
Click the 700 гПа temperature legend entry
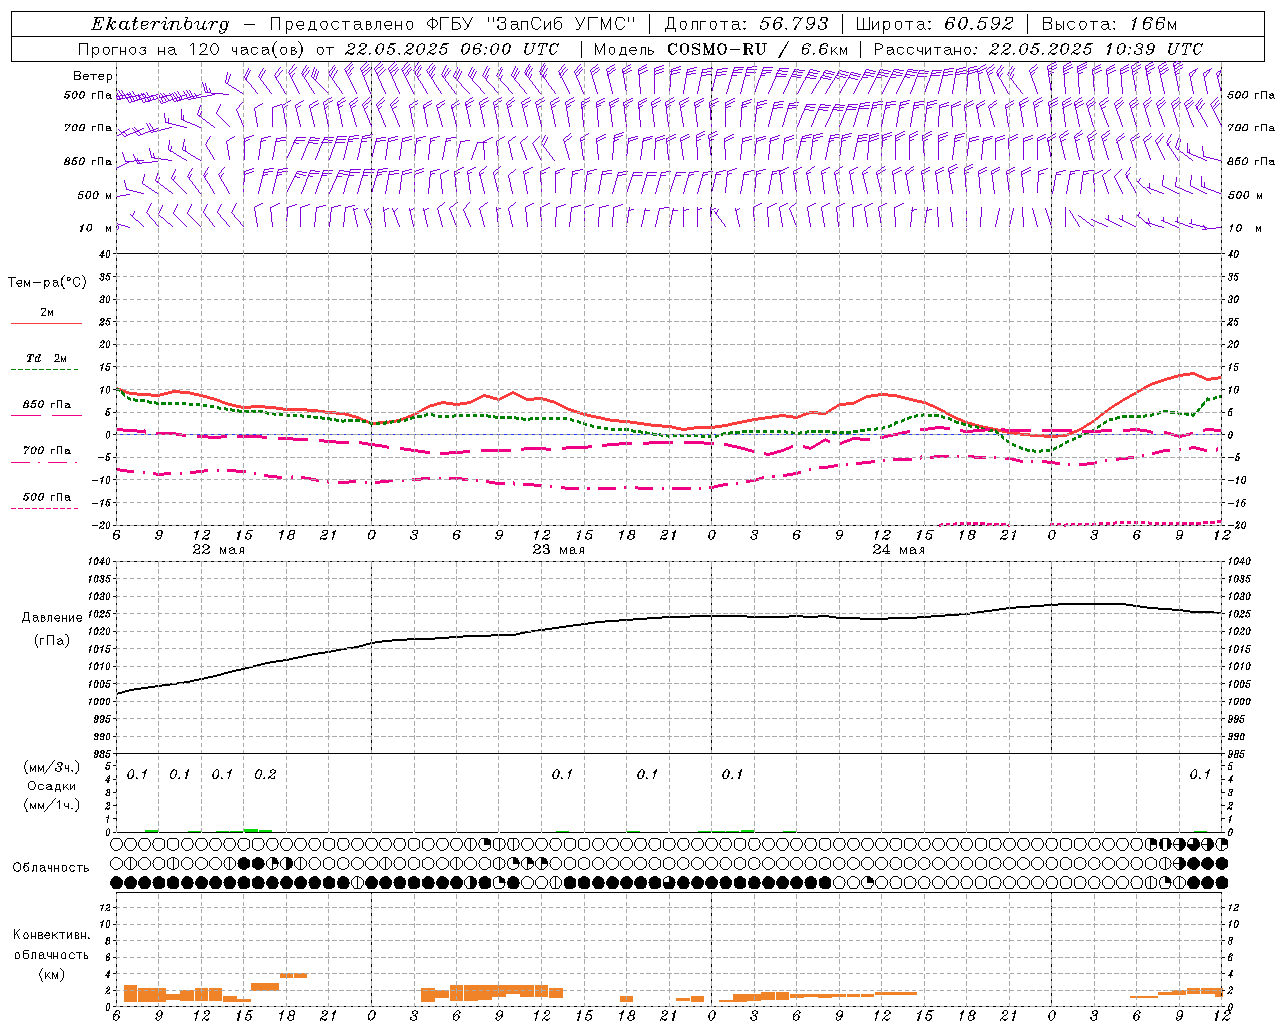click(46, 450)
